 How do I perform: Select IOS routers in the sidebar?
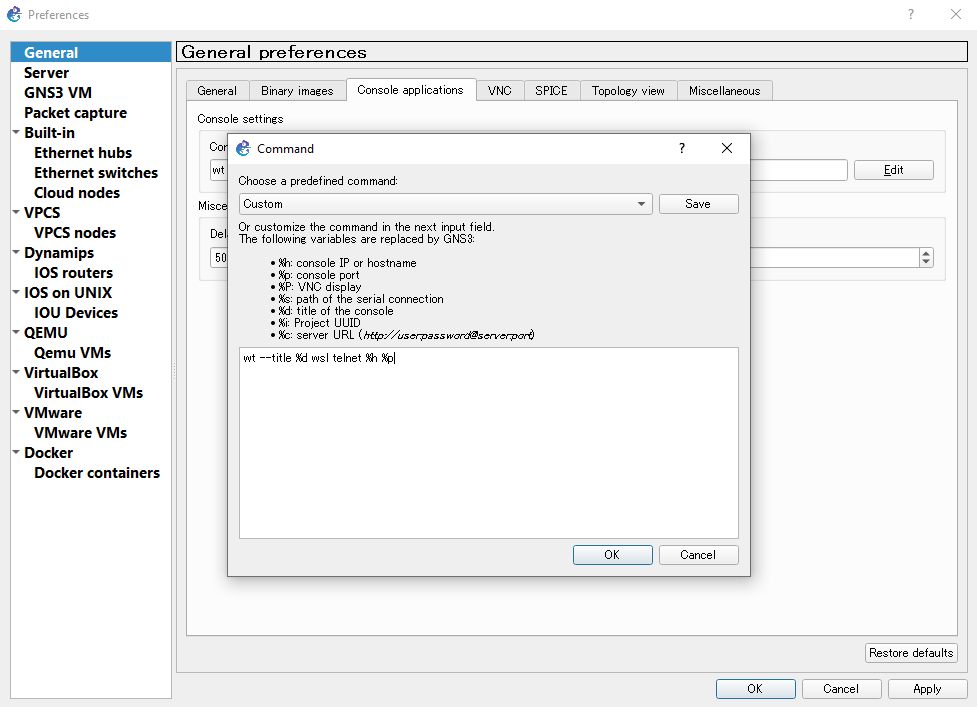pyautogui.click(x=74, y=273)
